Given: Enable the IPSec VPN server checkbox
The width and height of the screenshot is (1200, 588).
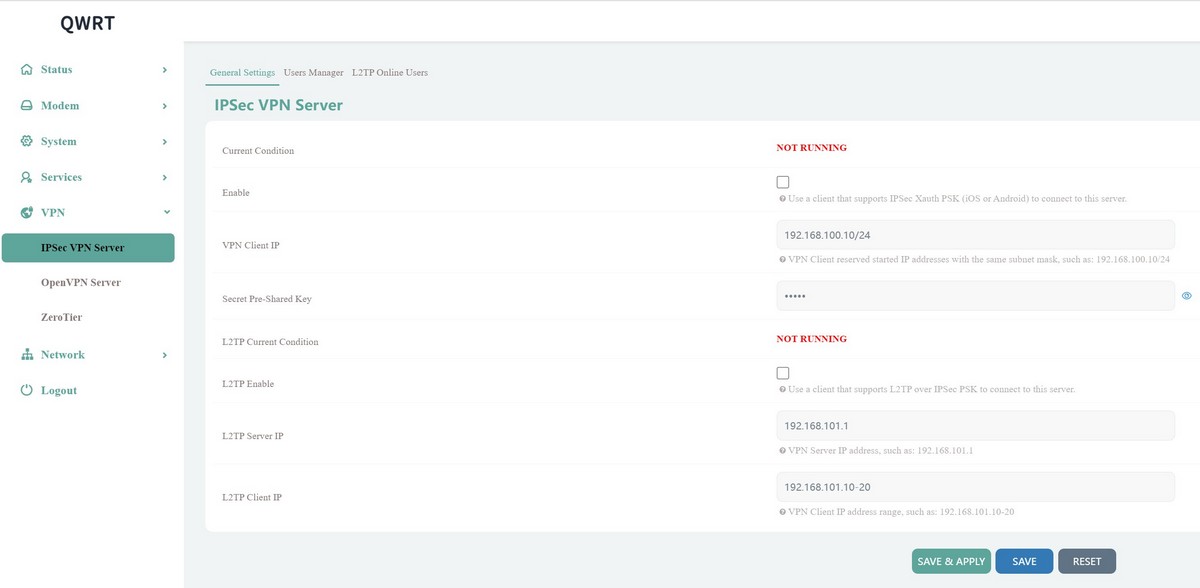Looking at the screenshot, I should (x=783, y=182).
